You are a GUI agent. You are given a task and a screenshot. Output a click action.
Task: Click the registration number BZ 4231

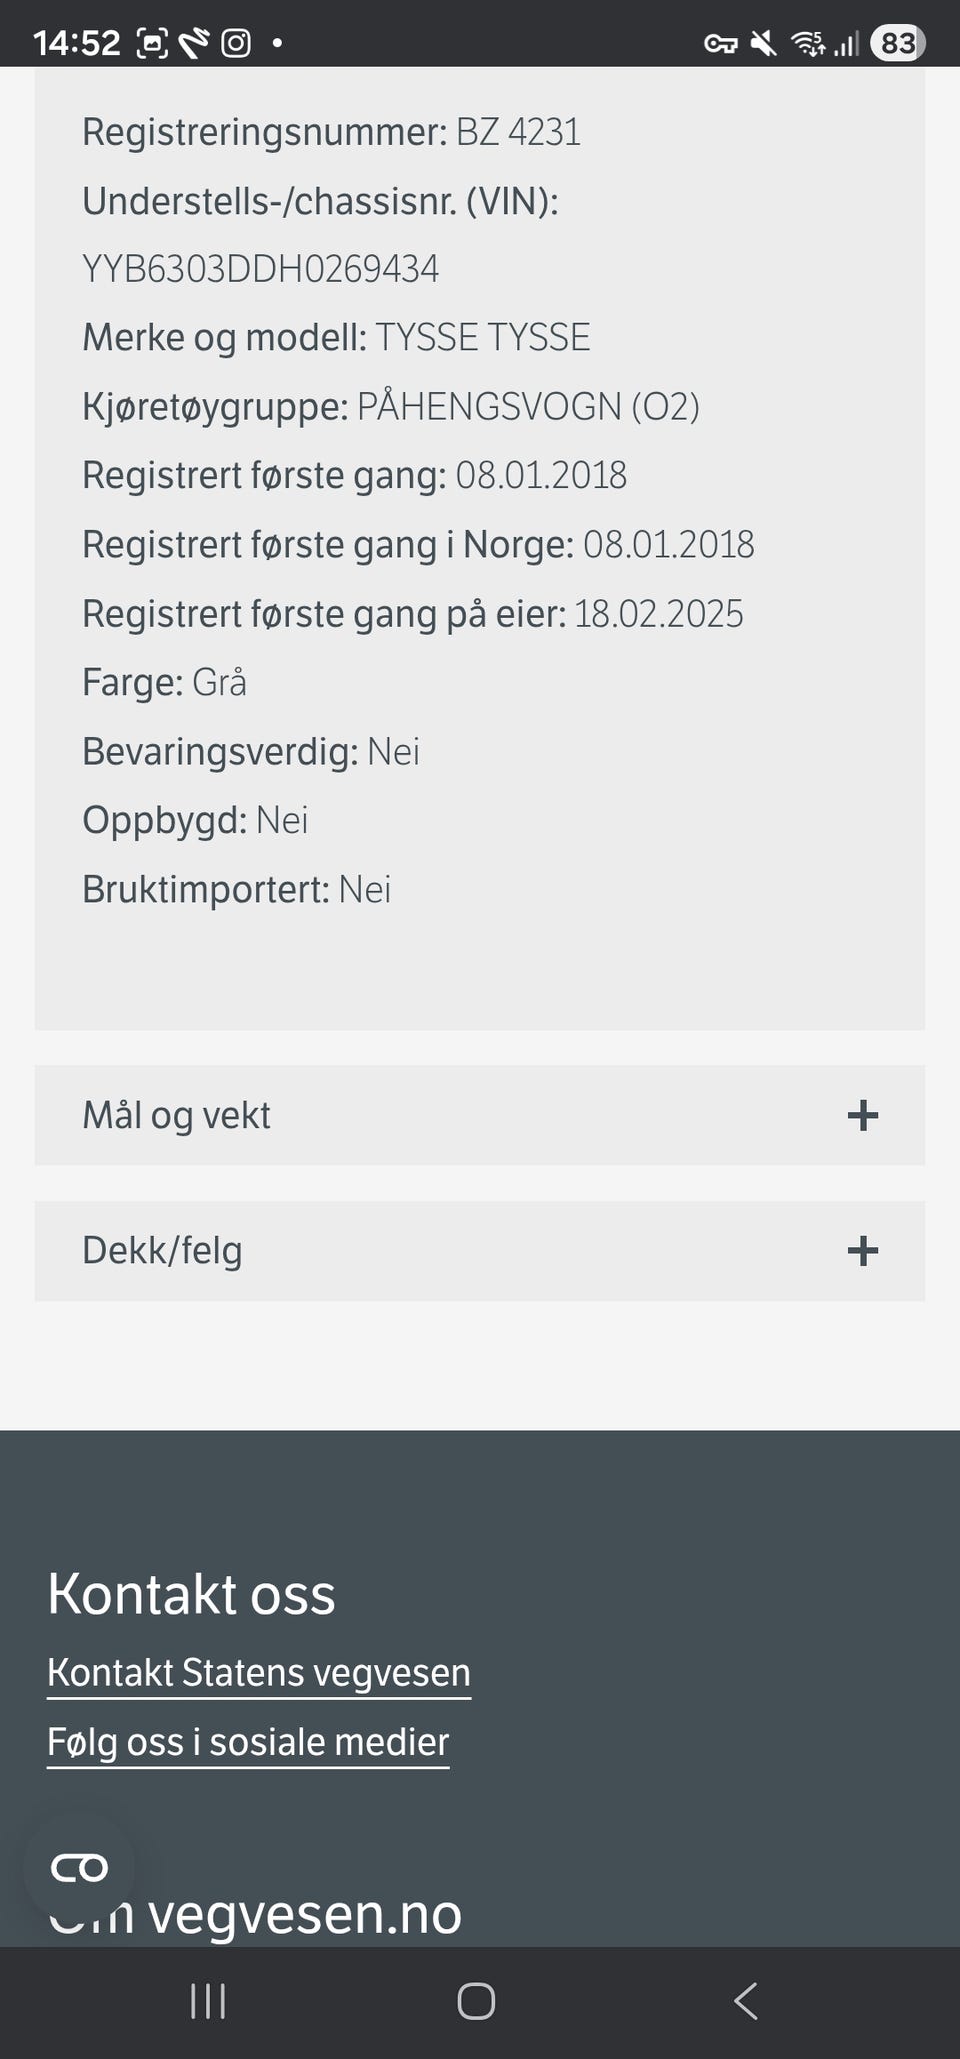518,132
